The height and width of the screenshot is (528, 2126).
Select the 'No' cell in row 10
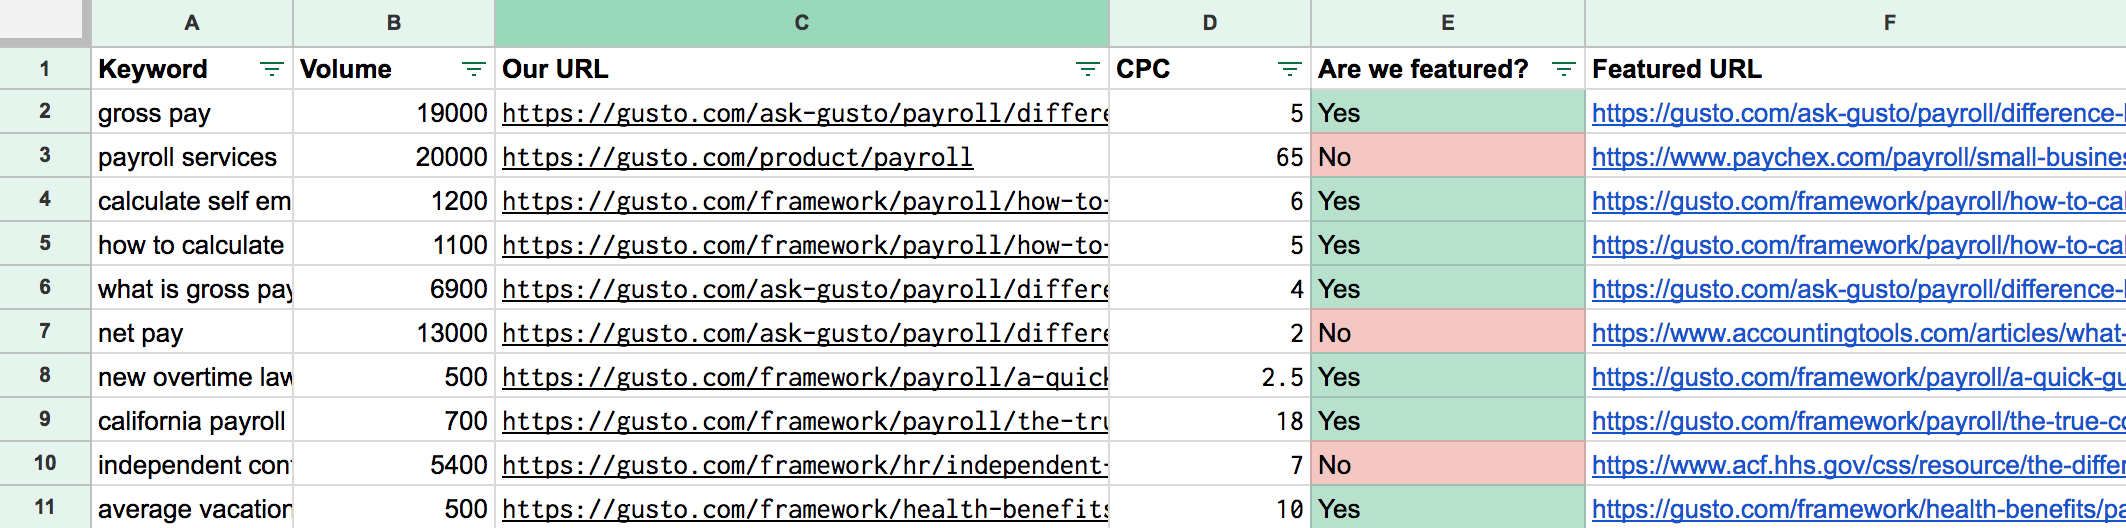[x=1448, y=465]
